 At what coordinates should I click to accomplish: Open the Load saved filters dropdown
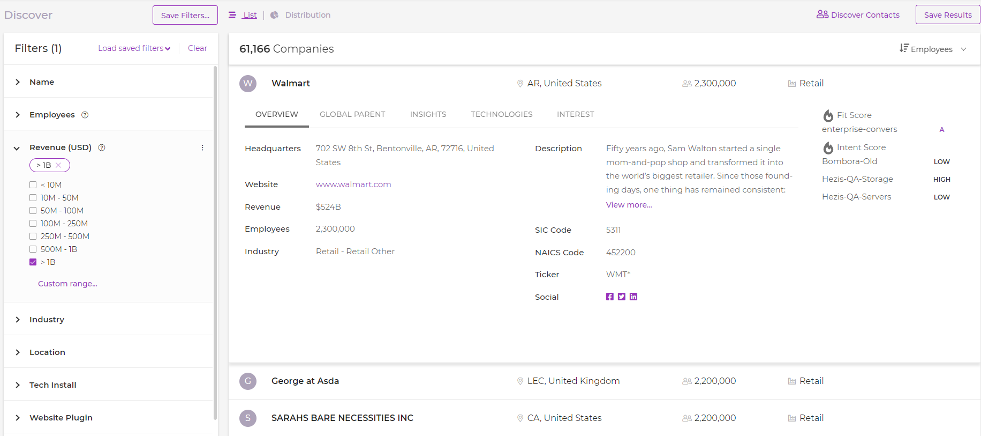point(135,48)
